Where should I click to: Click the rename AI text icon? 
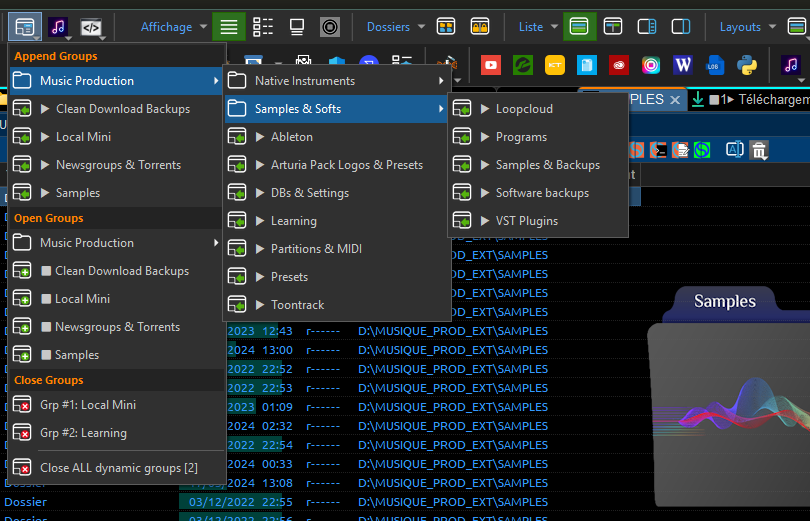[x=735, y=150]
